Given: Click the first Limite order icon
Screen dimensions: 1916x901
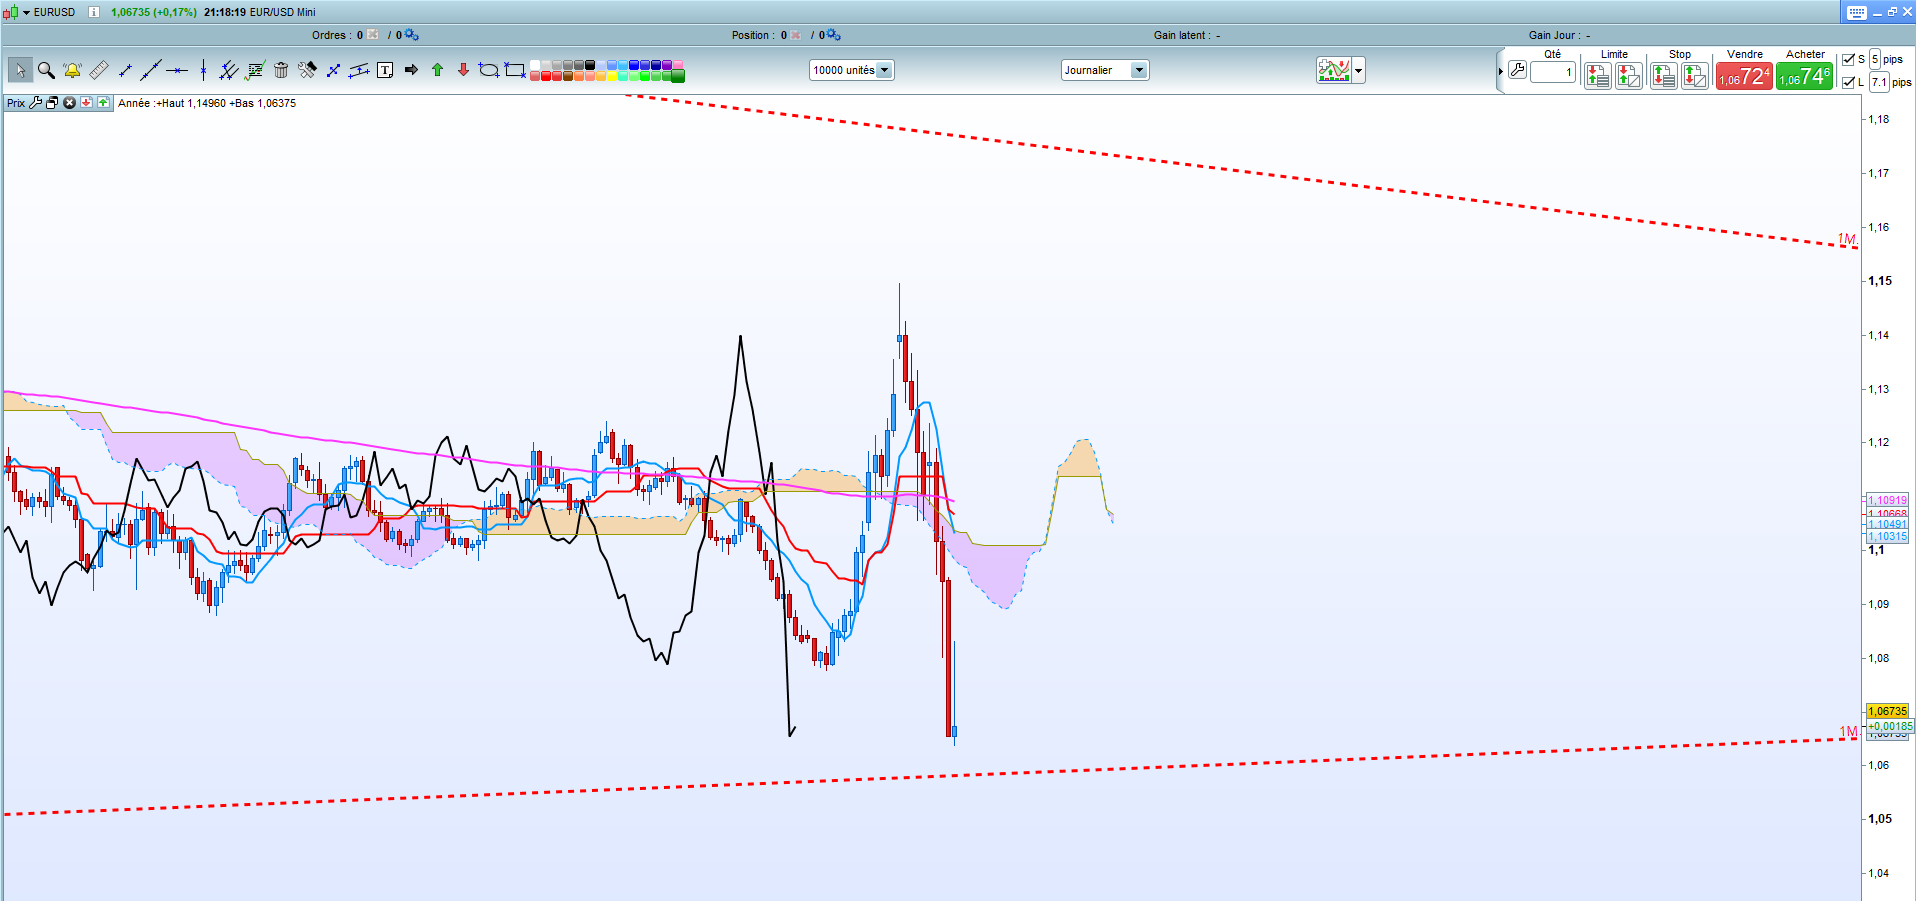Looking at the screenshot, I should (x=1598, y=76).
